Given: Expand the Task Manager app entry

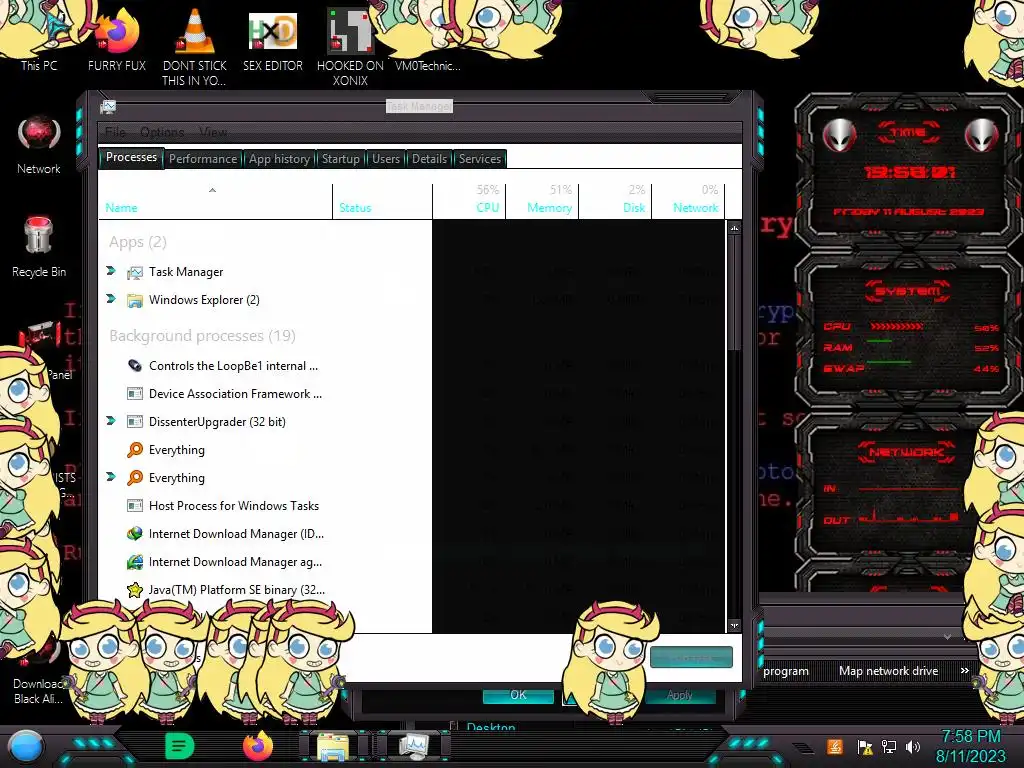Looking at the screenshot, I should click(111, 271).
